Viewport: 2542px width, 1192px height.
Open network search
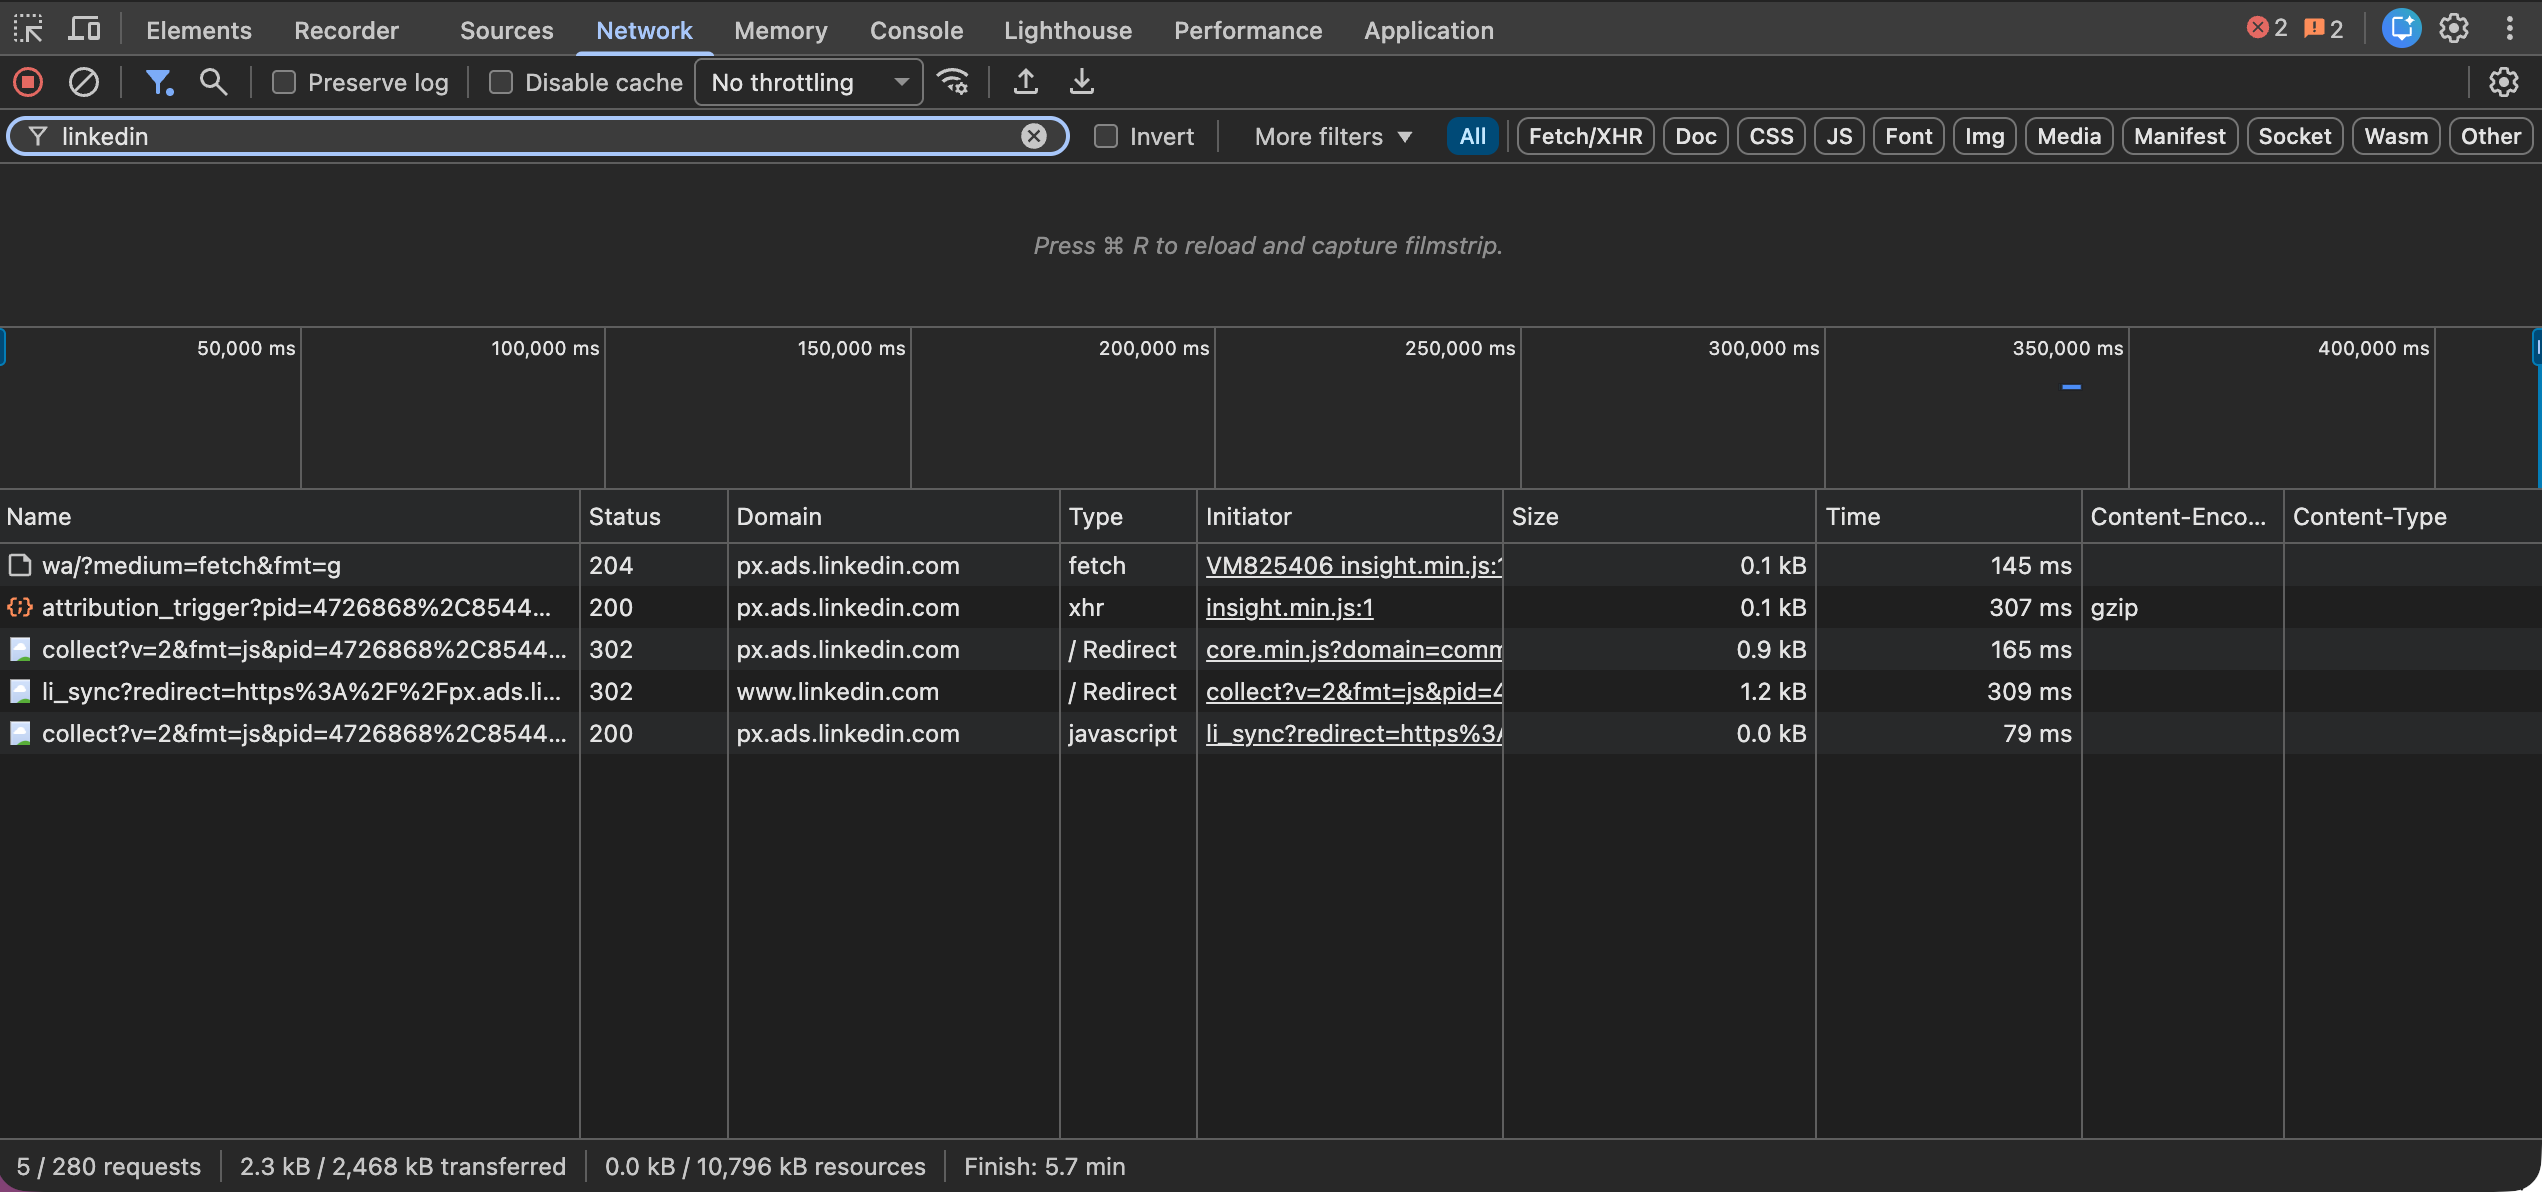coord(213,82)
